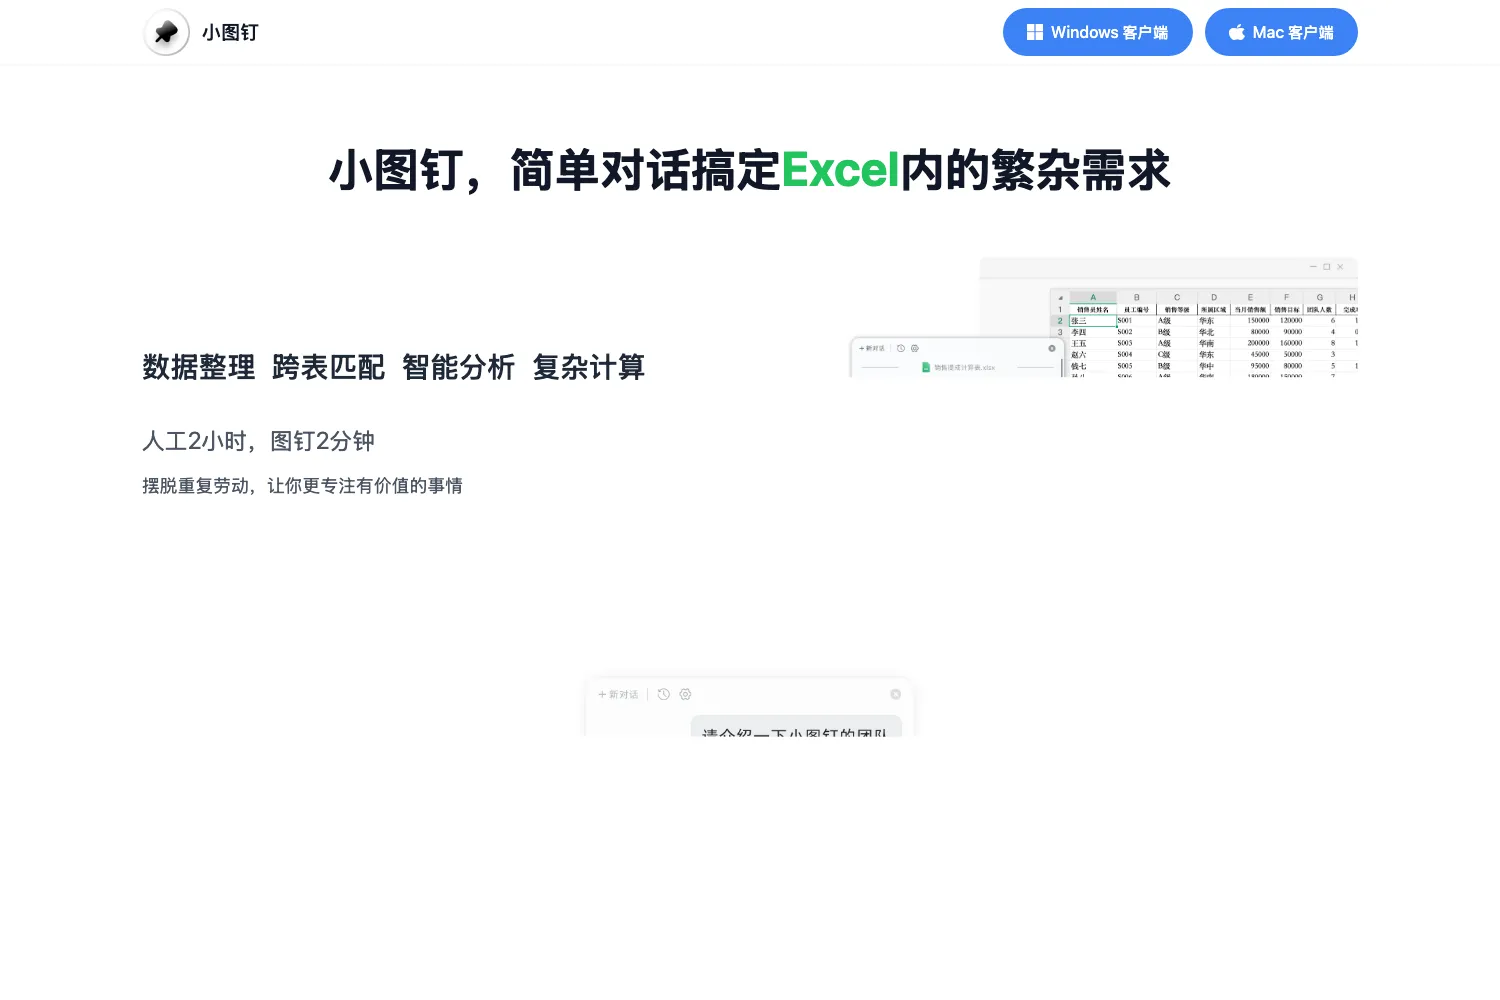1500x1000 pixels.
Task: Open history clock in the panel with the chat bubble
Action: tap(664, 694)
